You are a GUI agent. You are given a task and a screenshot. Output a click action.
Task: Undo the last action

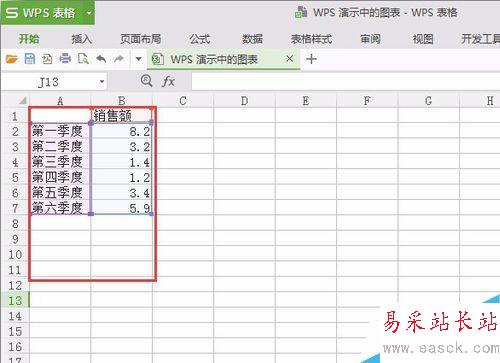point(101,59)
